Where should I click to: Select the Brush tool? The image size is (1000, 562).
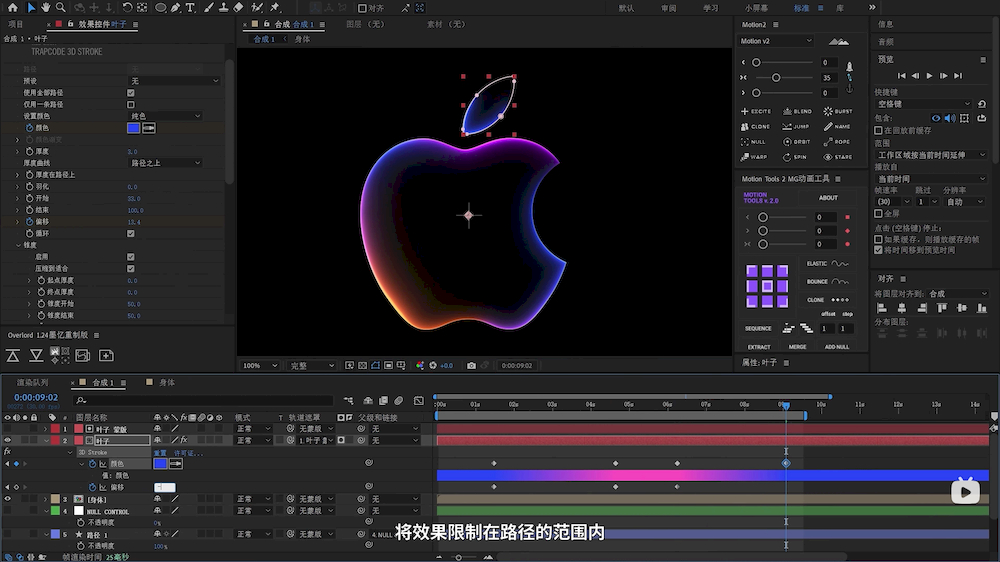209,8
